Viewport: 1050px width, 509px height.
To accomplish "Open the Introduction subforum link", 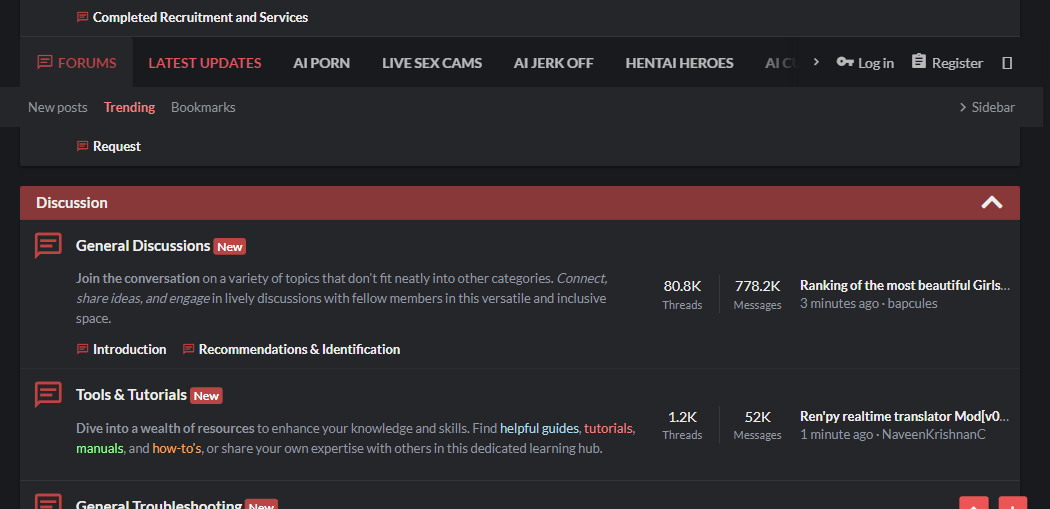I will point(129,349).
